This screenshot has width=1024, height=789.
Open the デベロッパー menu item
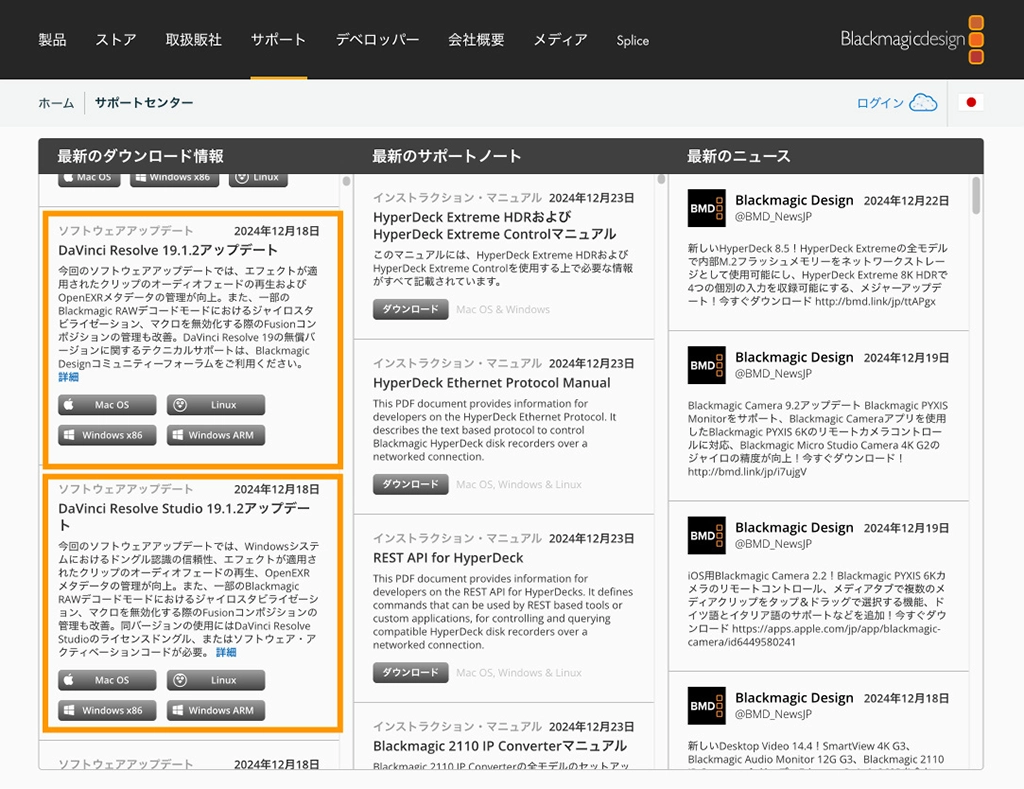pyautogui.click(x=377, y=40)
